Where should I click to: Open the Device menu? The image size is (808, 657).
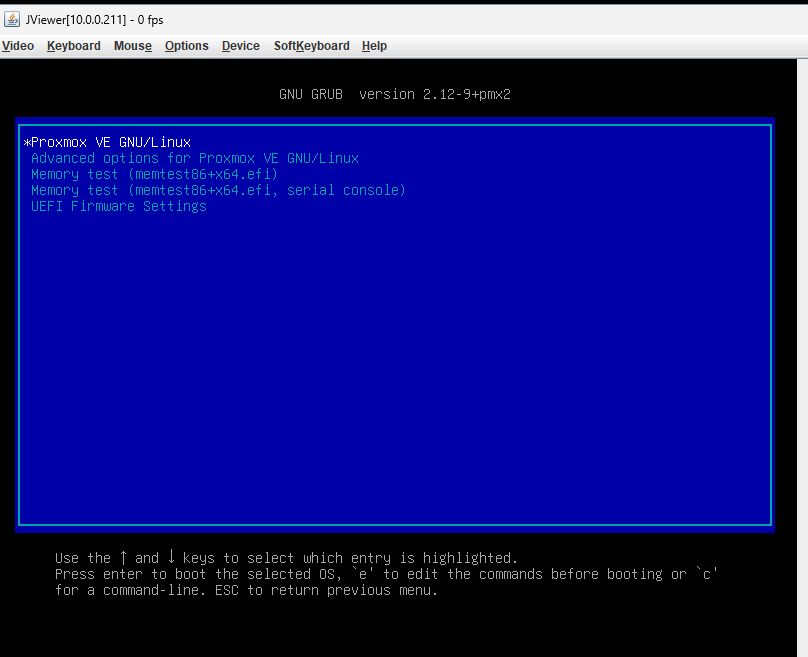pyautogui.click(x=241, y=46)
